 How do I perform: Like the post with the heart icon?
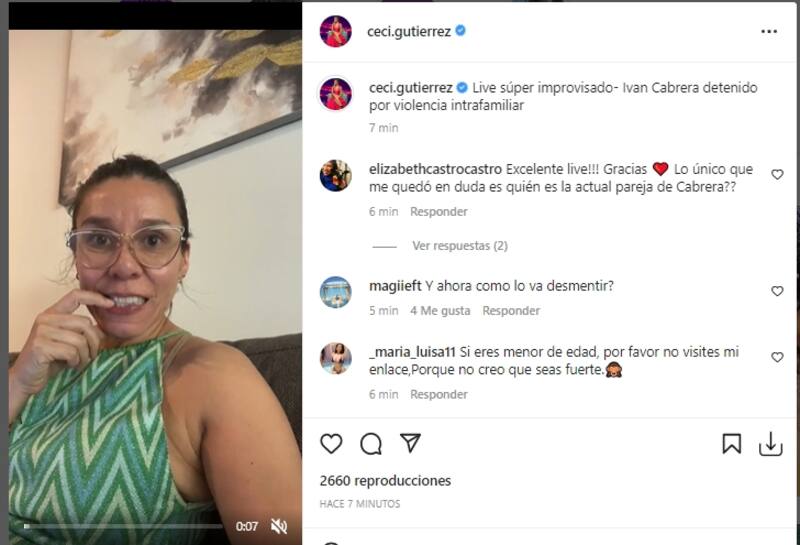click(x=331, y=443)
